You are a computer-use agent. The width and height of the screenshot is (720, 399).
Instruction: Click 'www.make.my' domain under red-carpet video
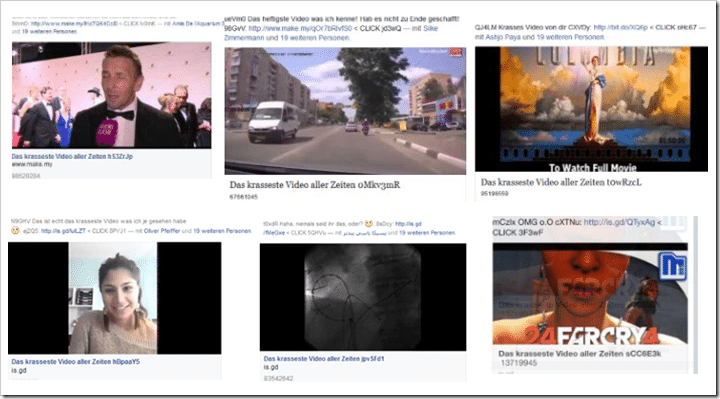click(x=32, y=164)
